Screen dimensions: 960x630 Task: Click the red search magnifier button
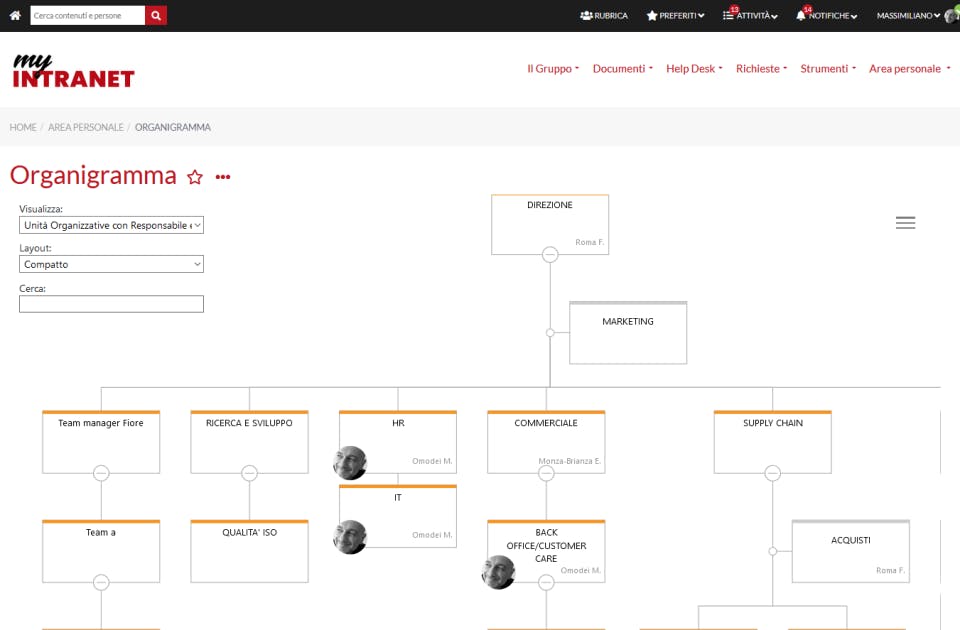coord(156,15)
